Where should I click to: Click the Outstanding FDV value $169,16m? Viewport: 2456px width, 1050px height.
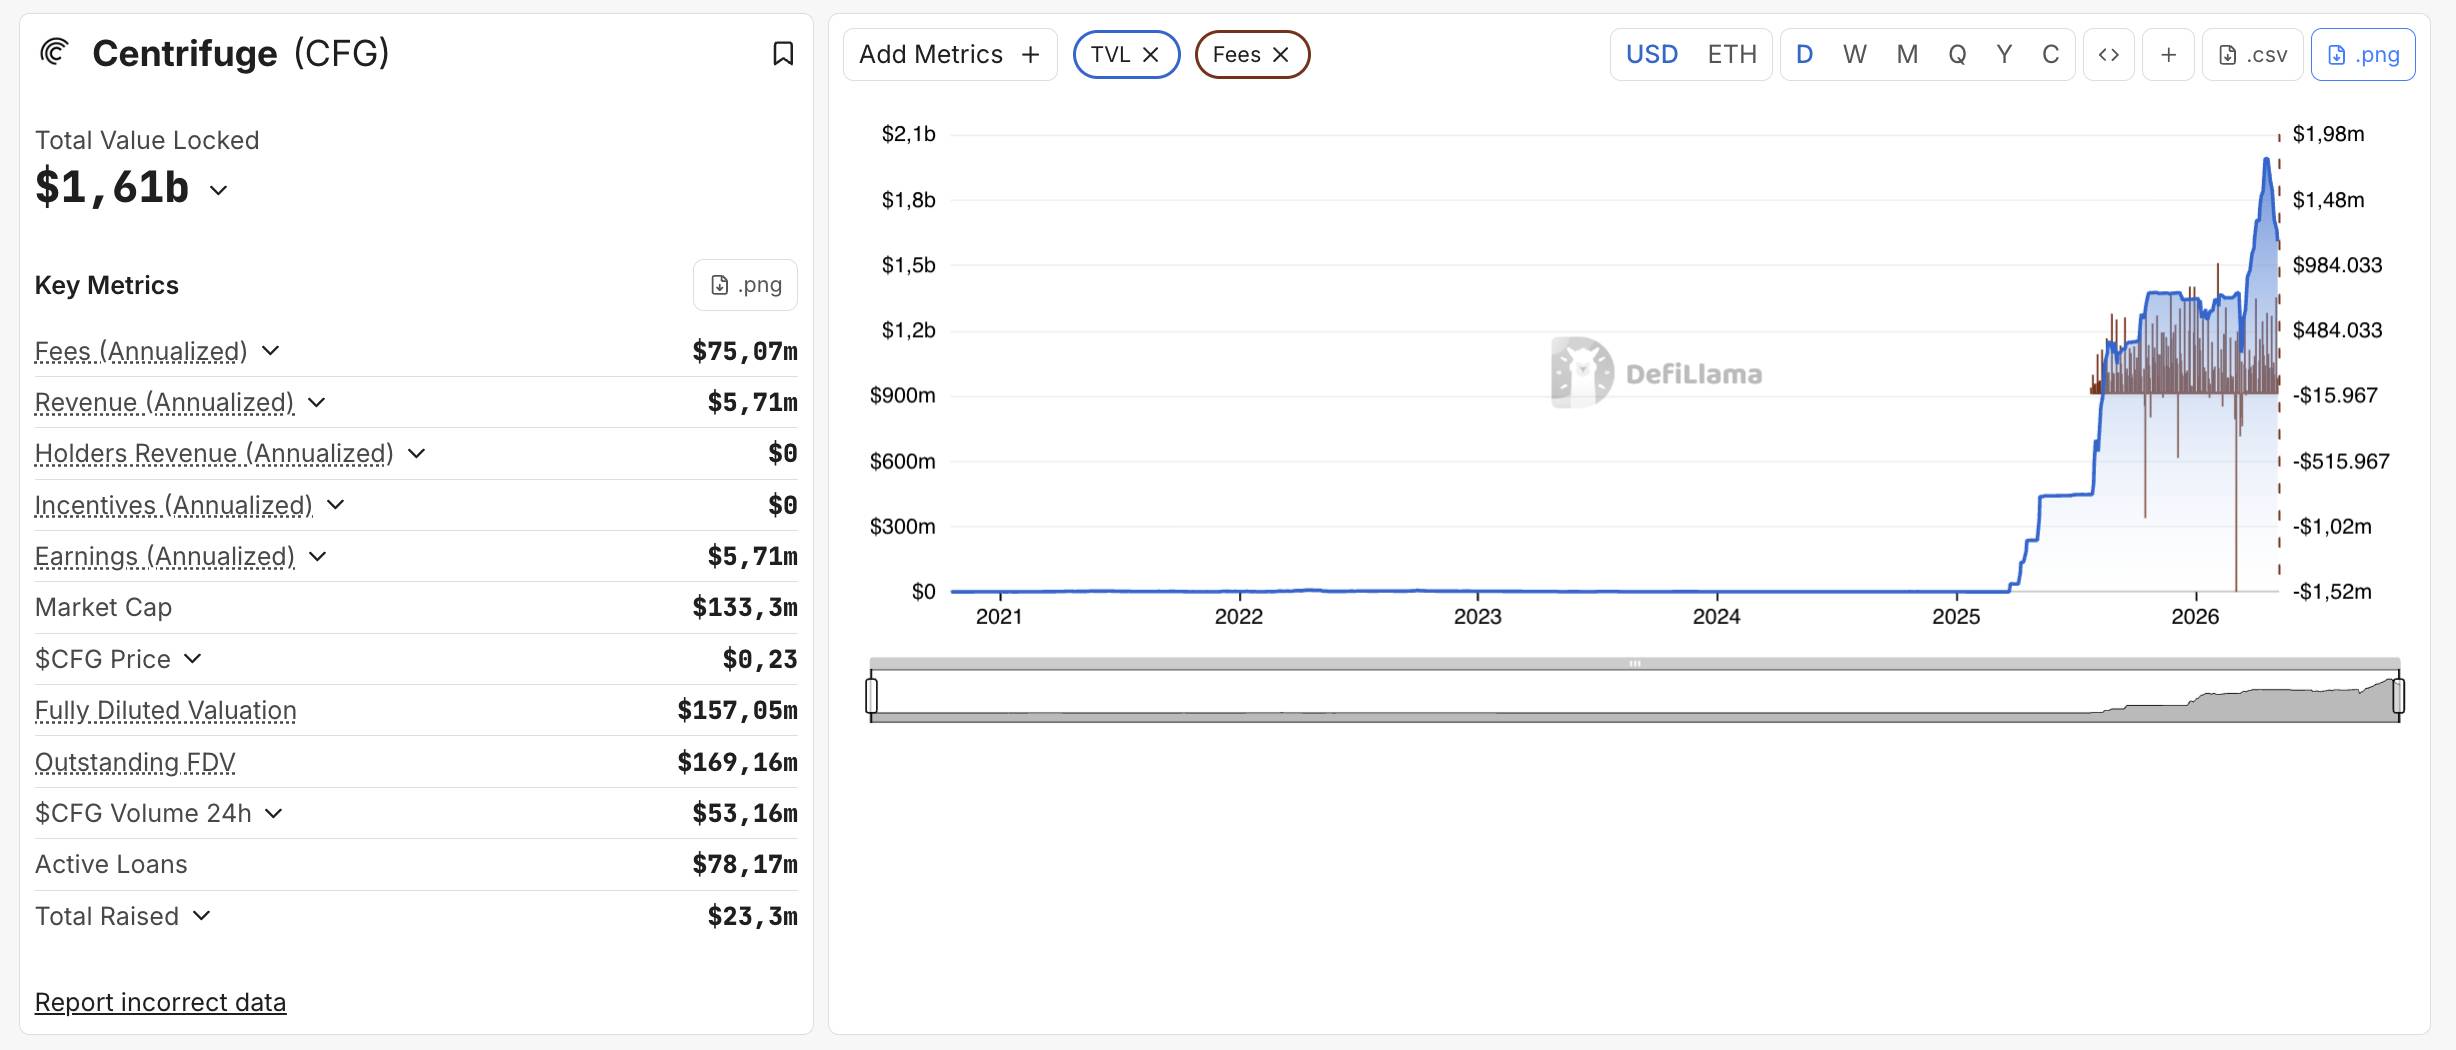point(737,762)
